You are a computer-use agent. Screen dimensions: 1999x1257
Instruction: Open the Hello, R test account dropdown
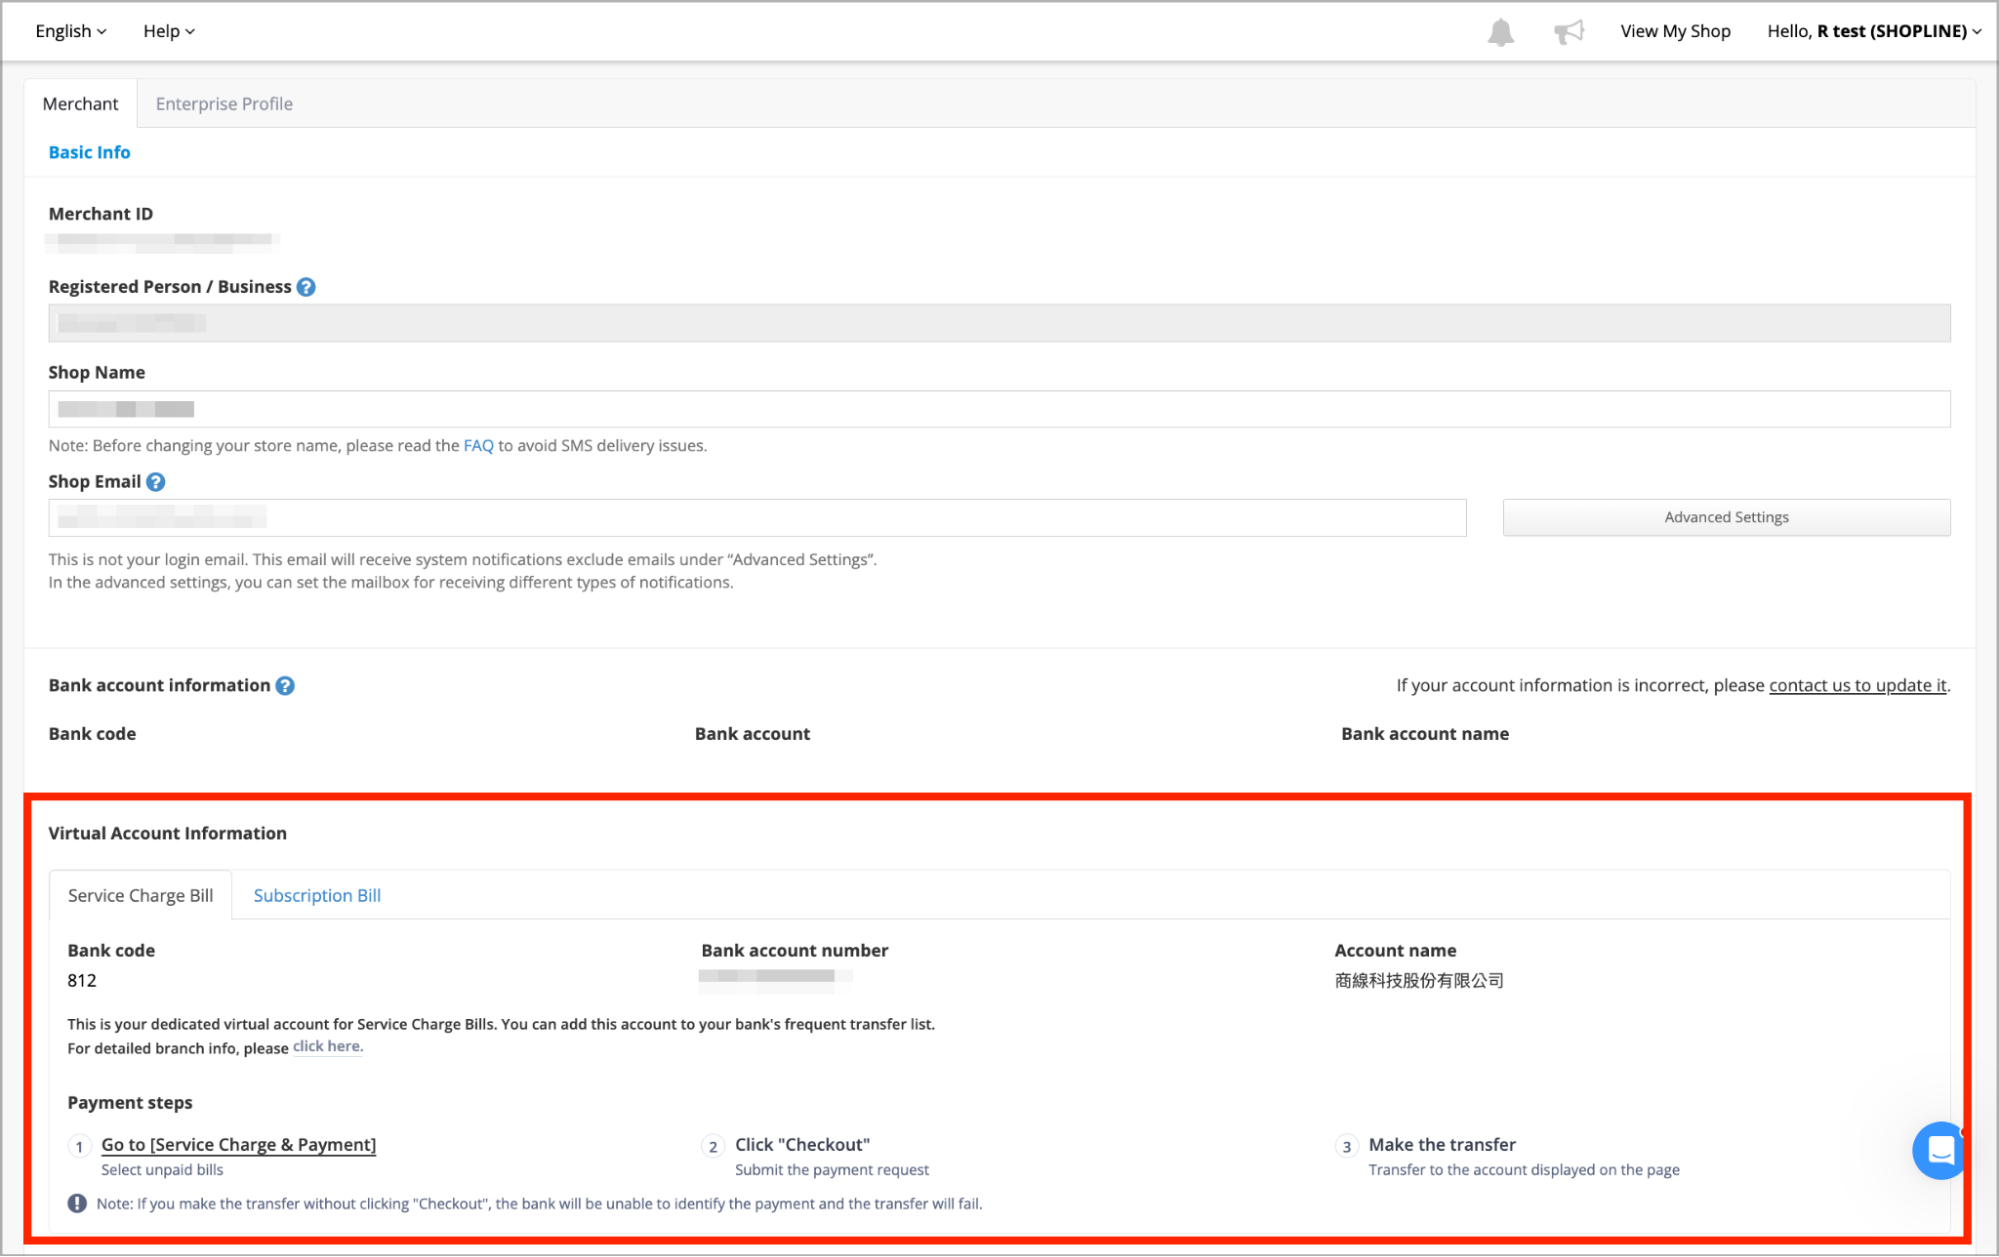1874,31
